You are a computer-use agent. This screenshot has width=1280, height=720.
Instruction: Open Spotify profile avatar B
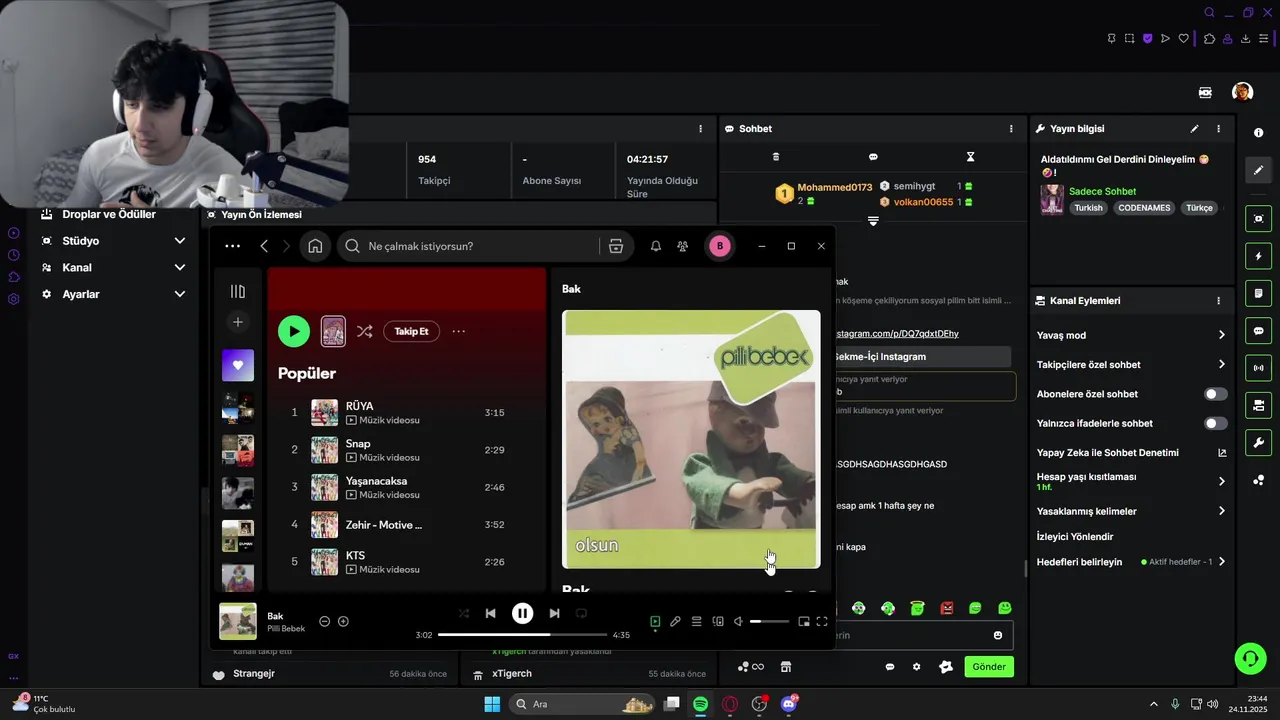[720, 246]
